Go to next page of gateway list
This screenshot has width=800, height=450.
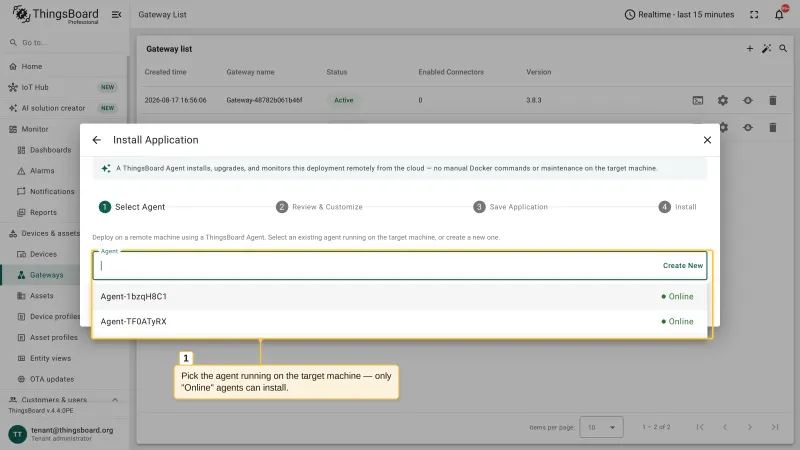[x=750, y=427]
